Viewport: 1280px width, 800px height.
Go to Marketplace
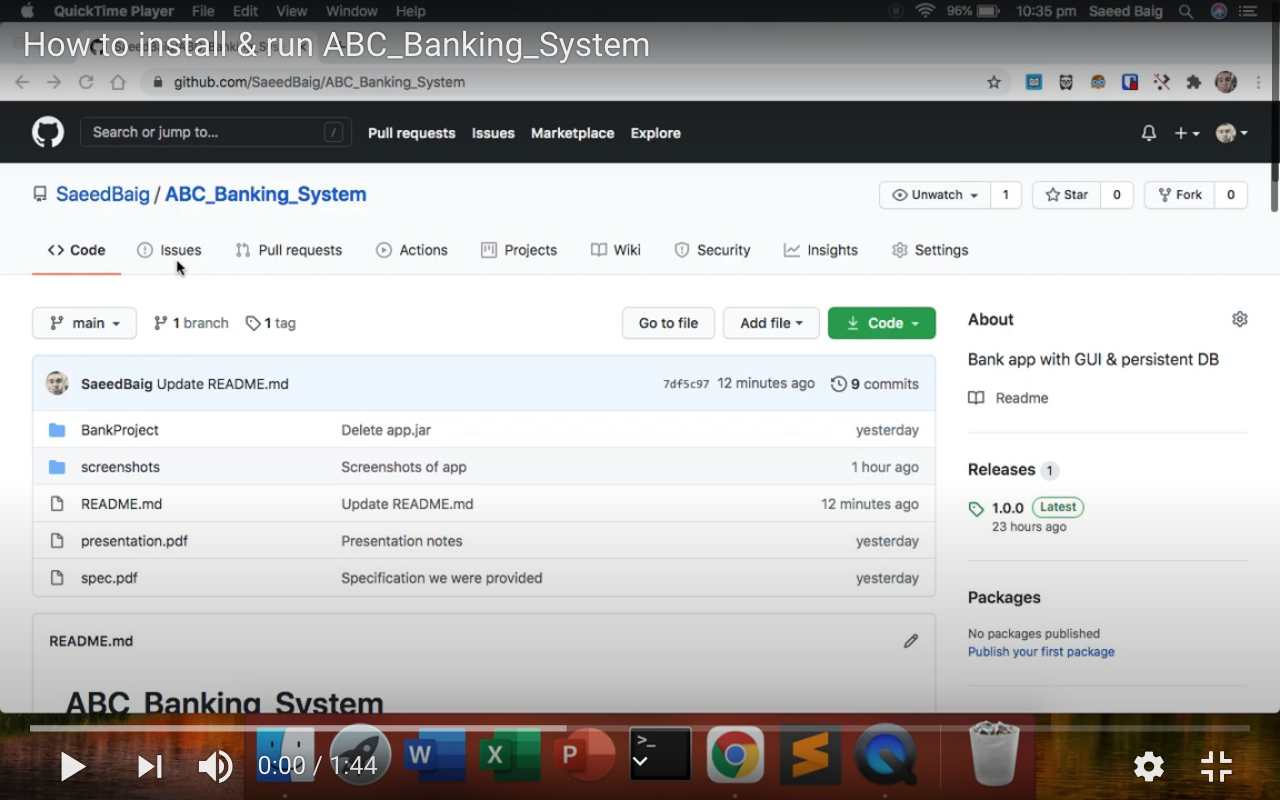point(572,133)
